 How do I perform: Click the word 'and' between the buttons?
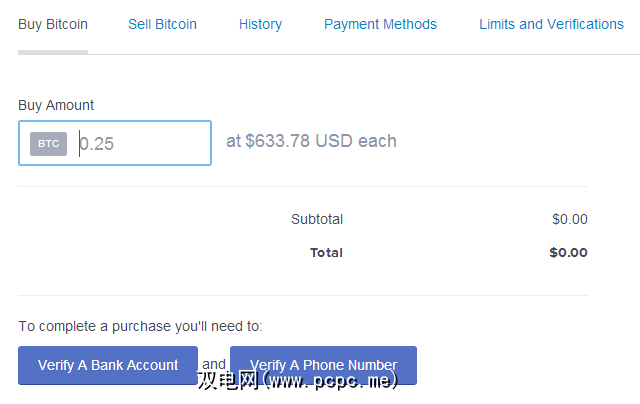click(214, 364)
